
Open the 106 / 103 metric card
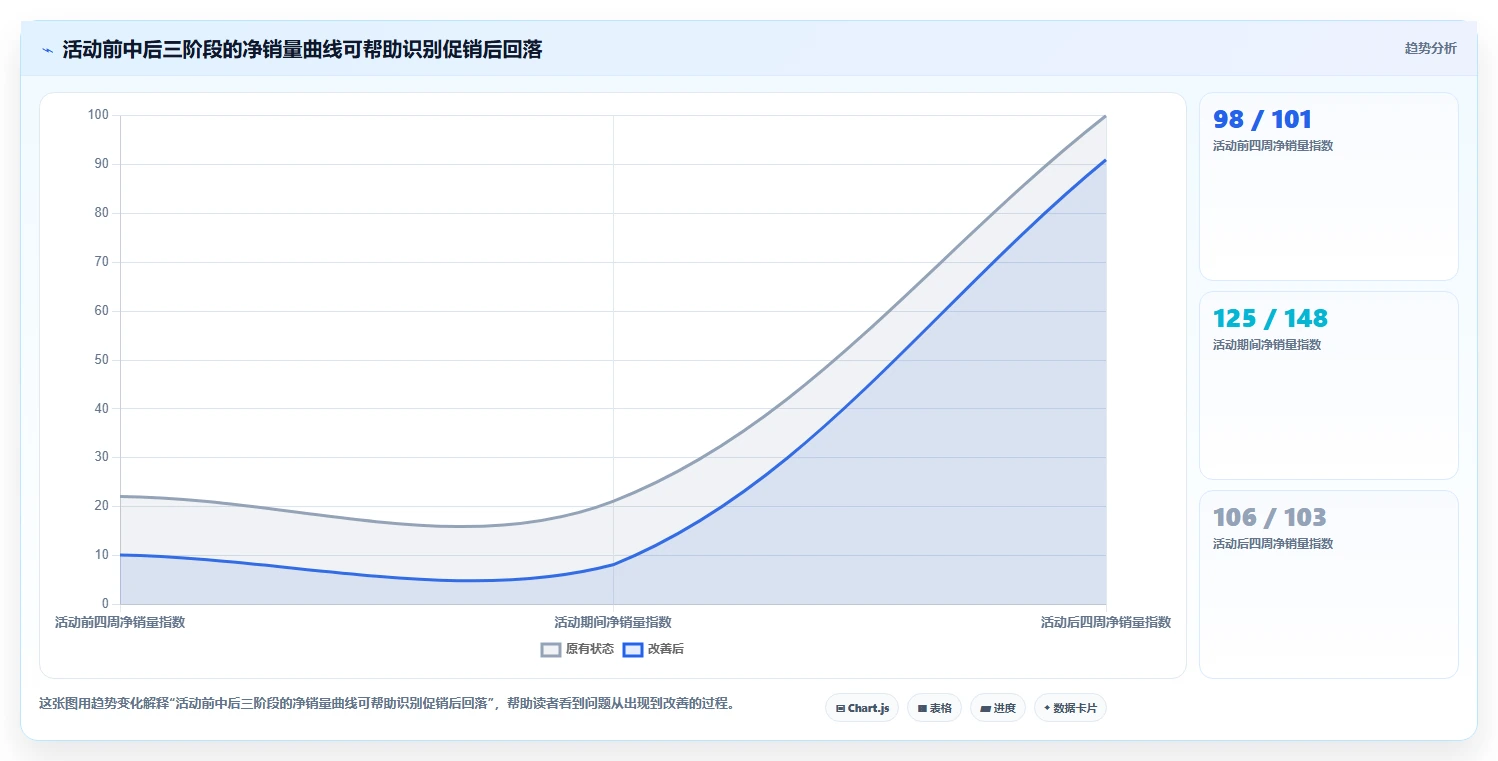pos(1328,584)
